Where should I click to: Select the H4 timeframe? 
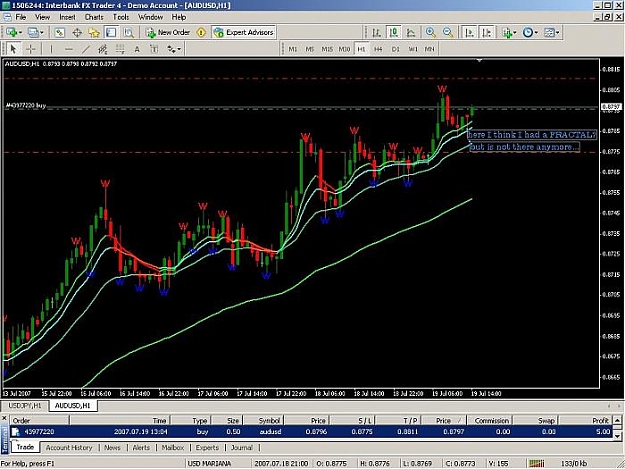click(378, 49)
